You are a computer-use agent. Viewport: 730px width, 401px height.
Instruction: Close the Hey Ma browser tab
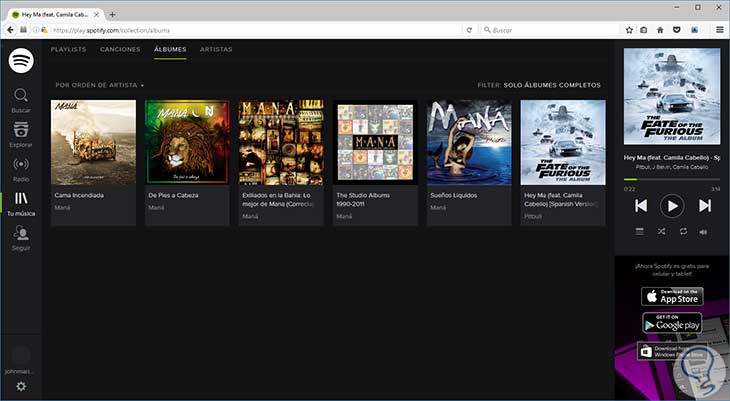point(96,15)
